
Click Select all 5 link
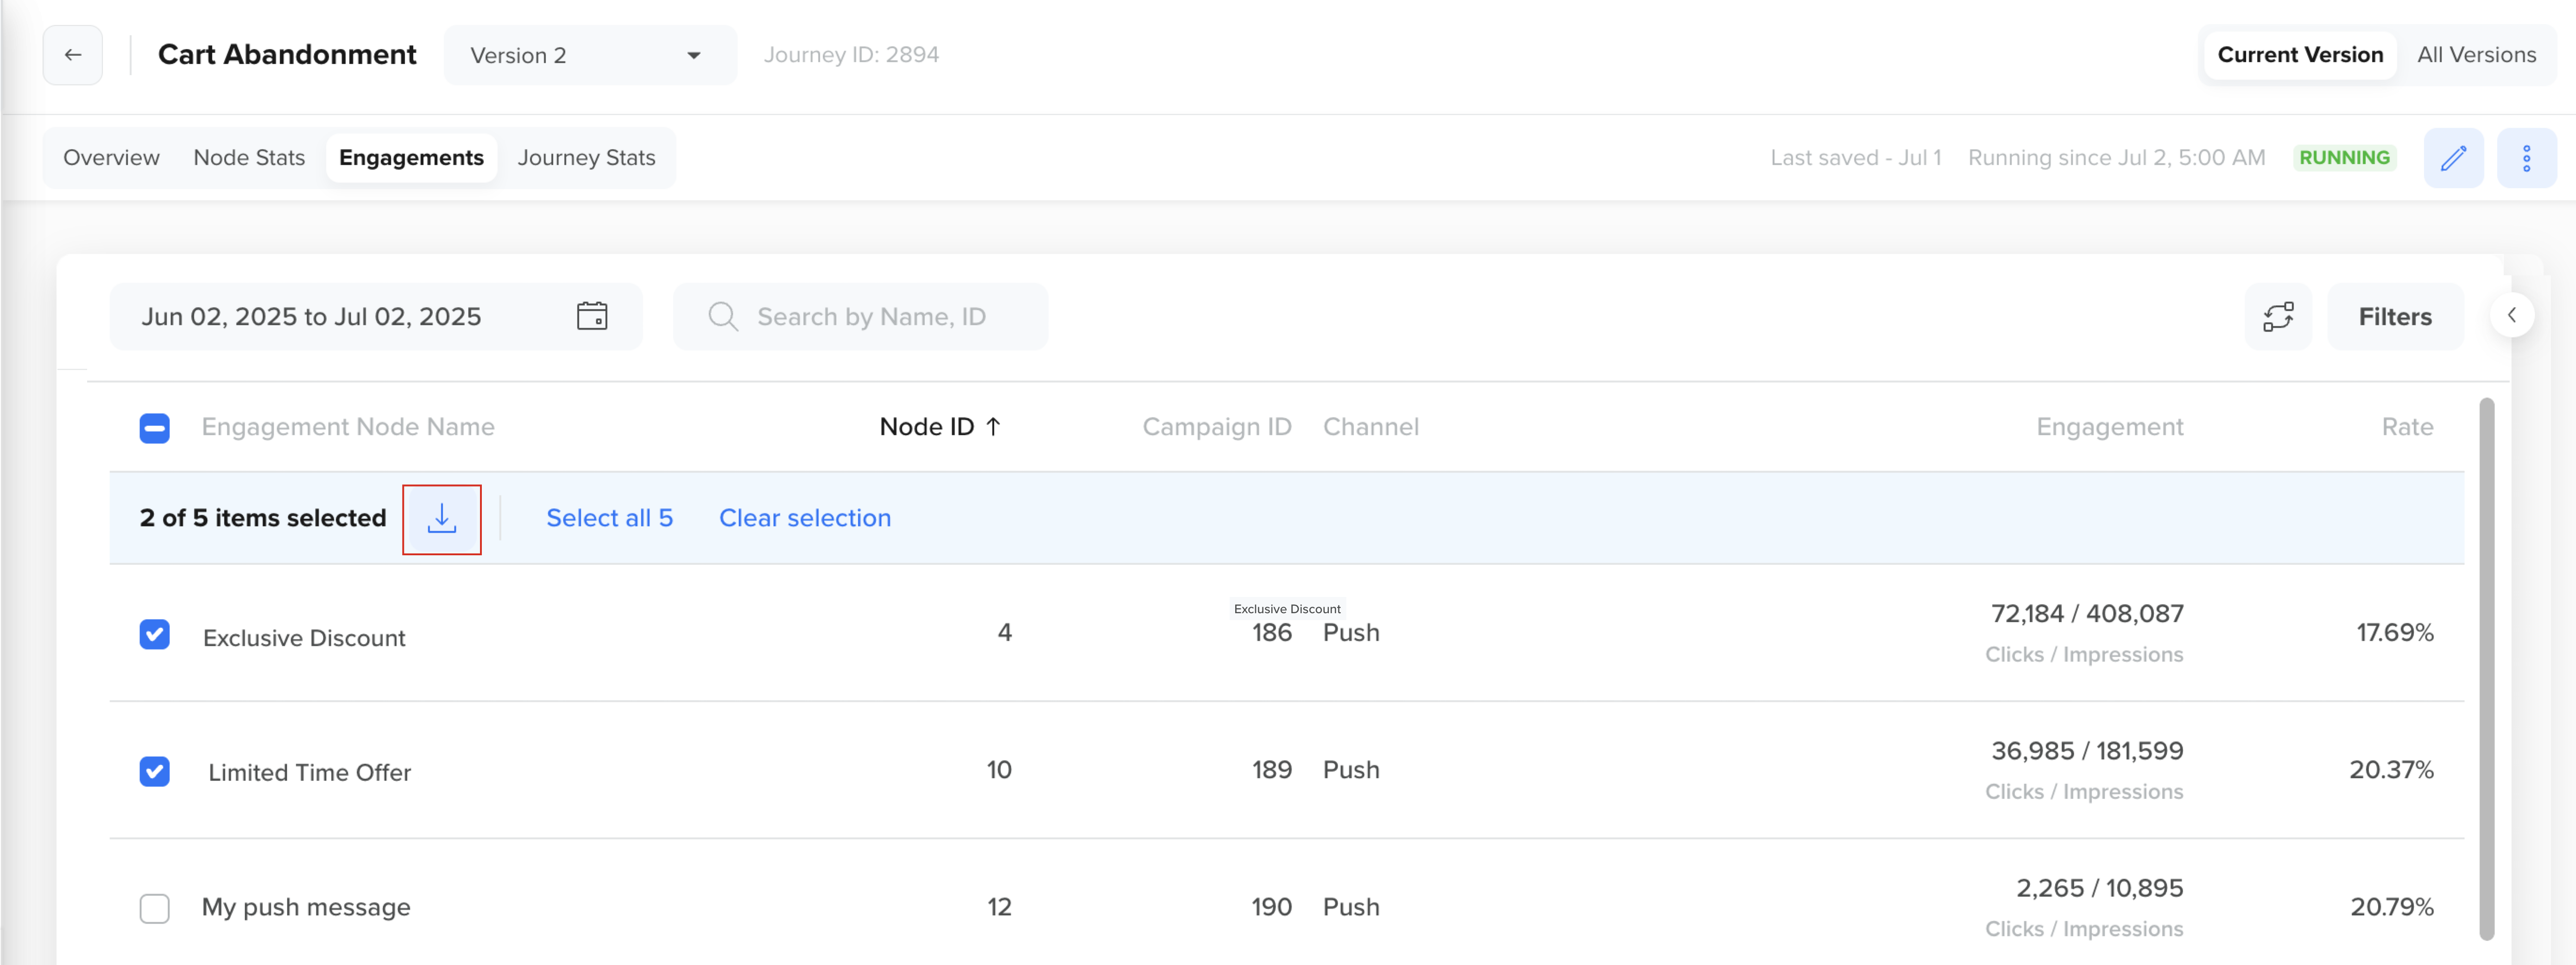610,518
